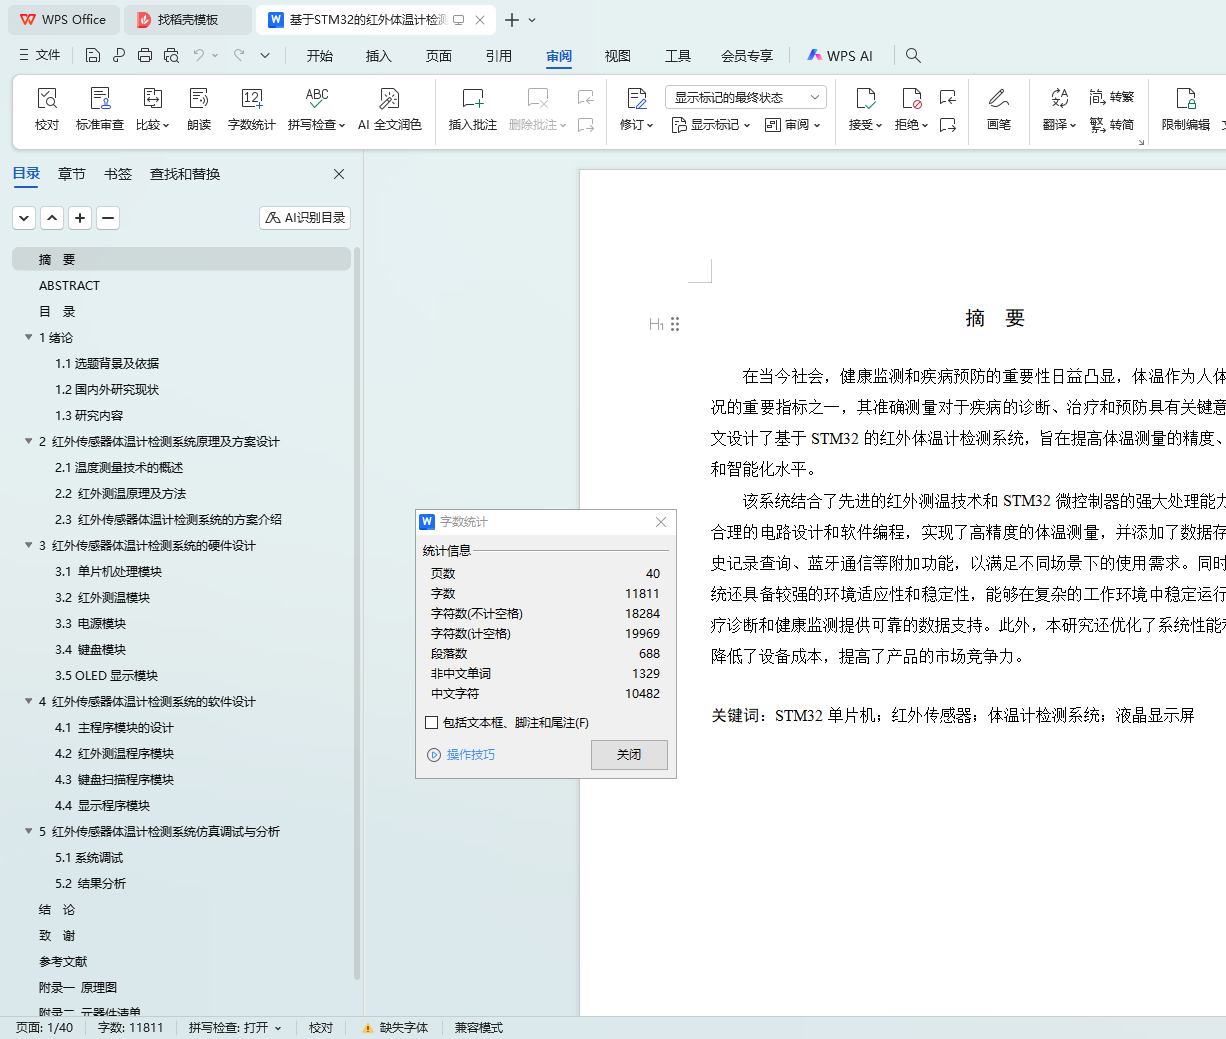This screenshot has width=1226, height=1039.
Task: Expand the 接受 dropdown
Action: click(x=879, y=126)
